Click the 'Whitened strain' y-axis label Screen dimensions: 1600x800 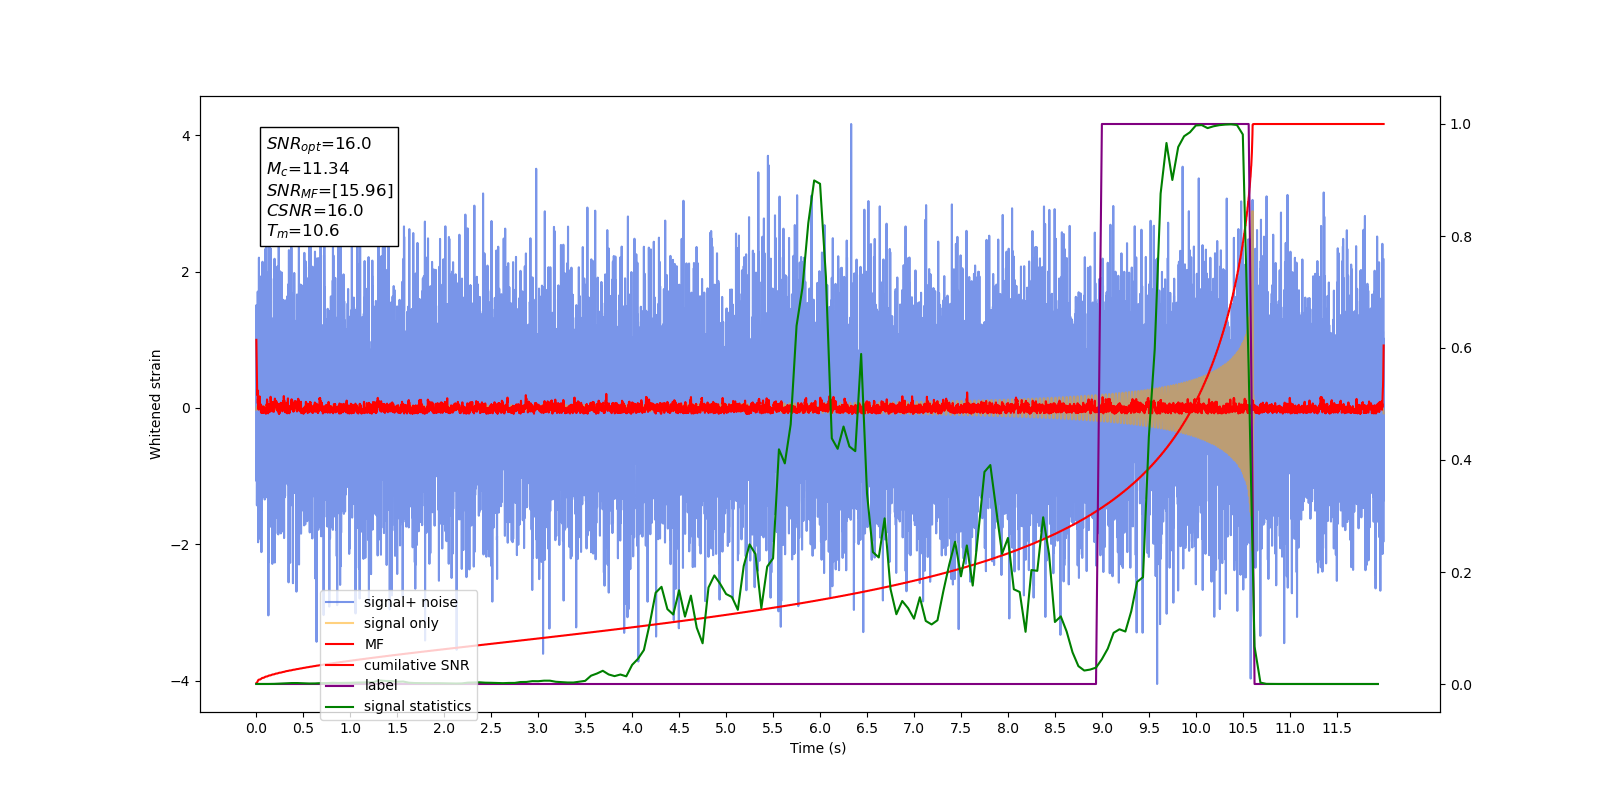point(155,404)
